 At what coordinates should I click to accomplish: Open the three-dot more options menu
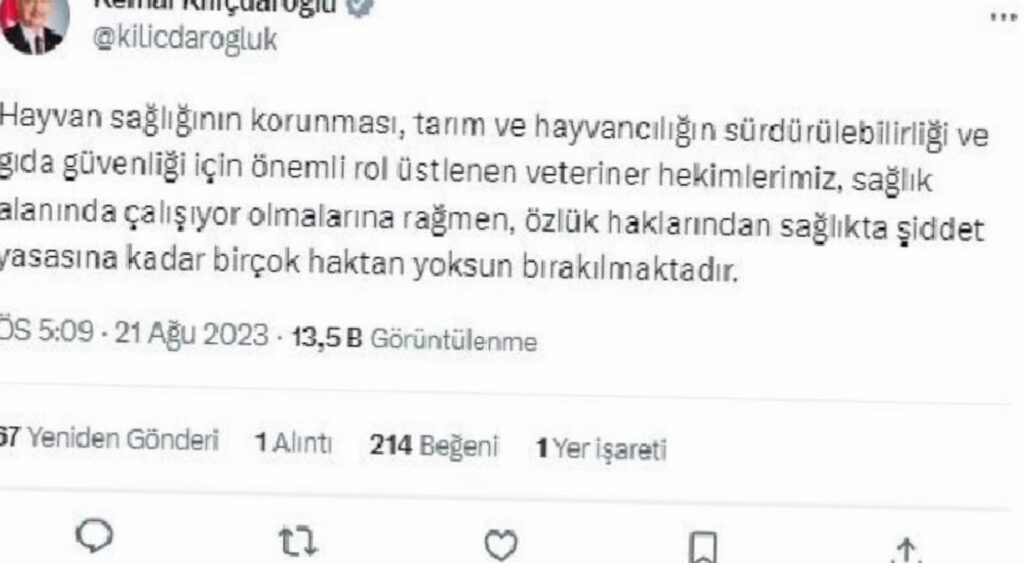point(1004,17)
